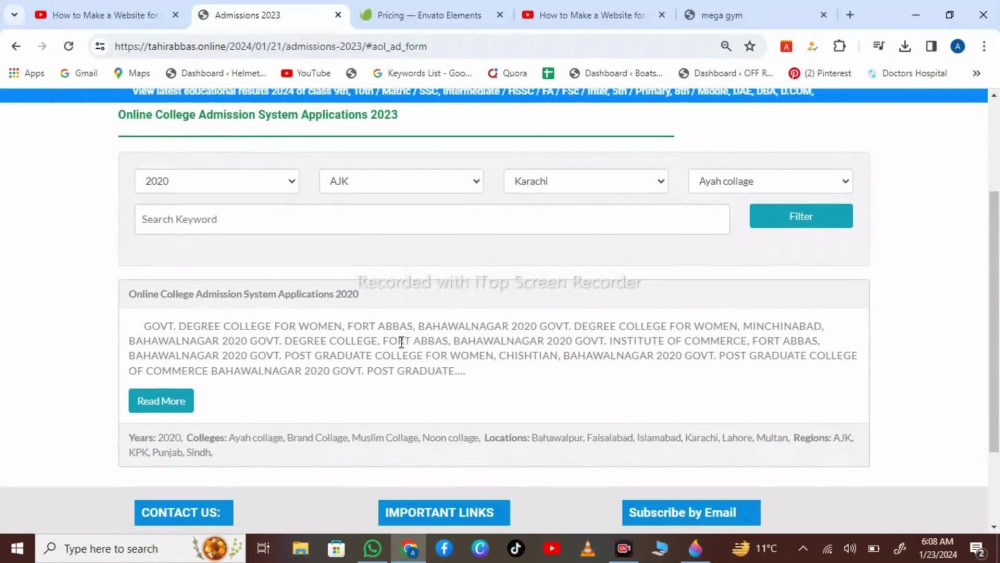Toggle the browser side panel
The height and width of the screenshot is (563, 1000).
pos(931,46)
